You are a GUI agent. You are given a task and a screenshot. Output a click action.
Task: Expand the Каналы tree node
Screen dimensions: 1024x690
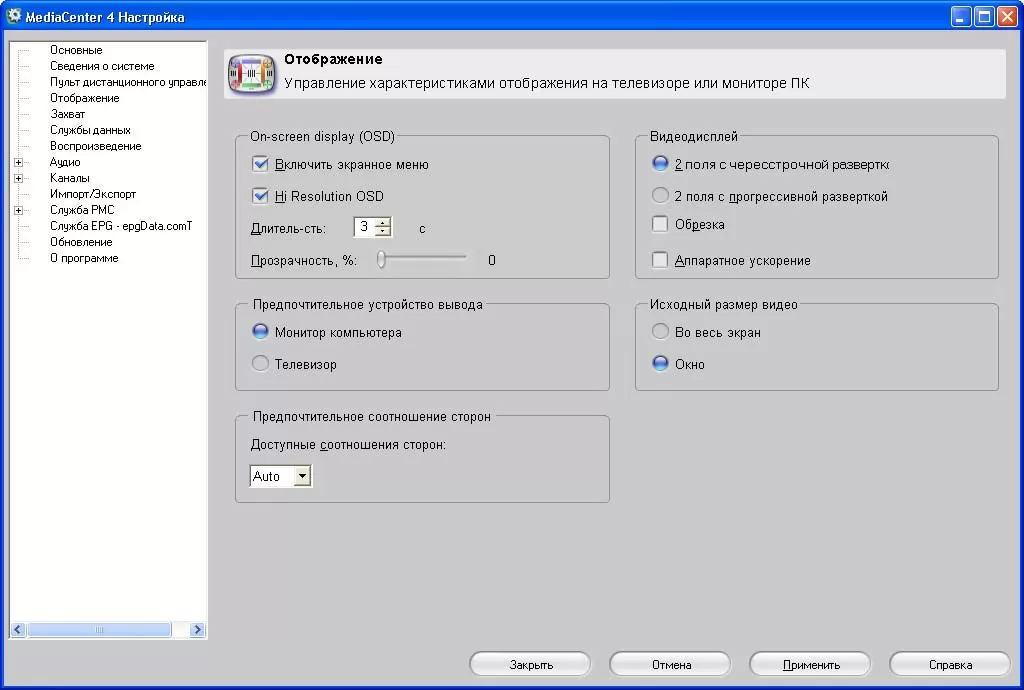[18, 179]
